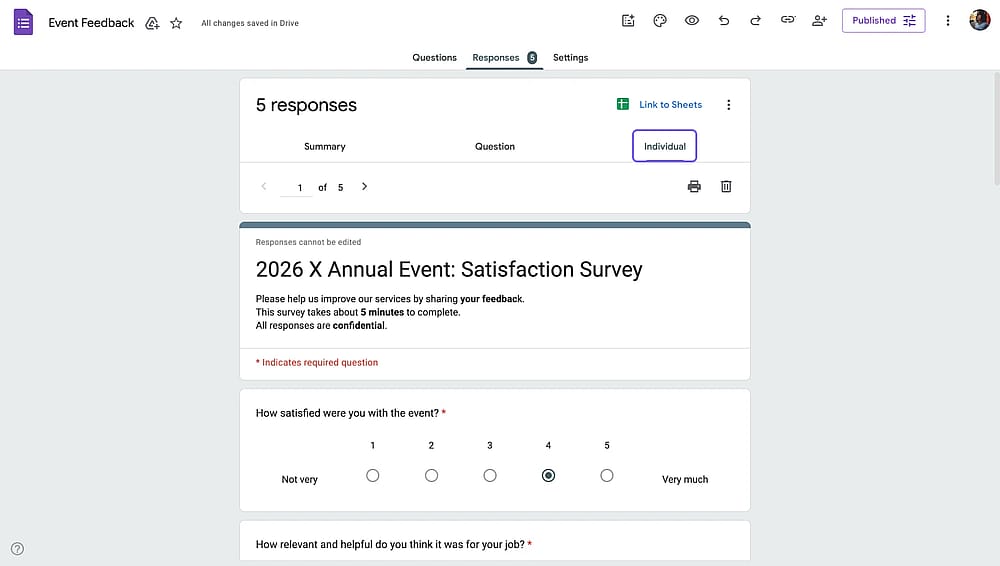Screen dimensions: 1000x566
Task: Show the Summary view
Action: pos(325,146)
